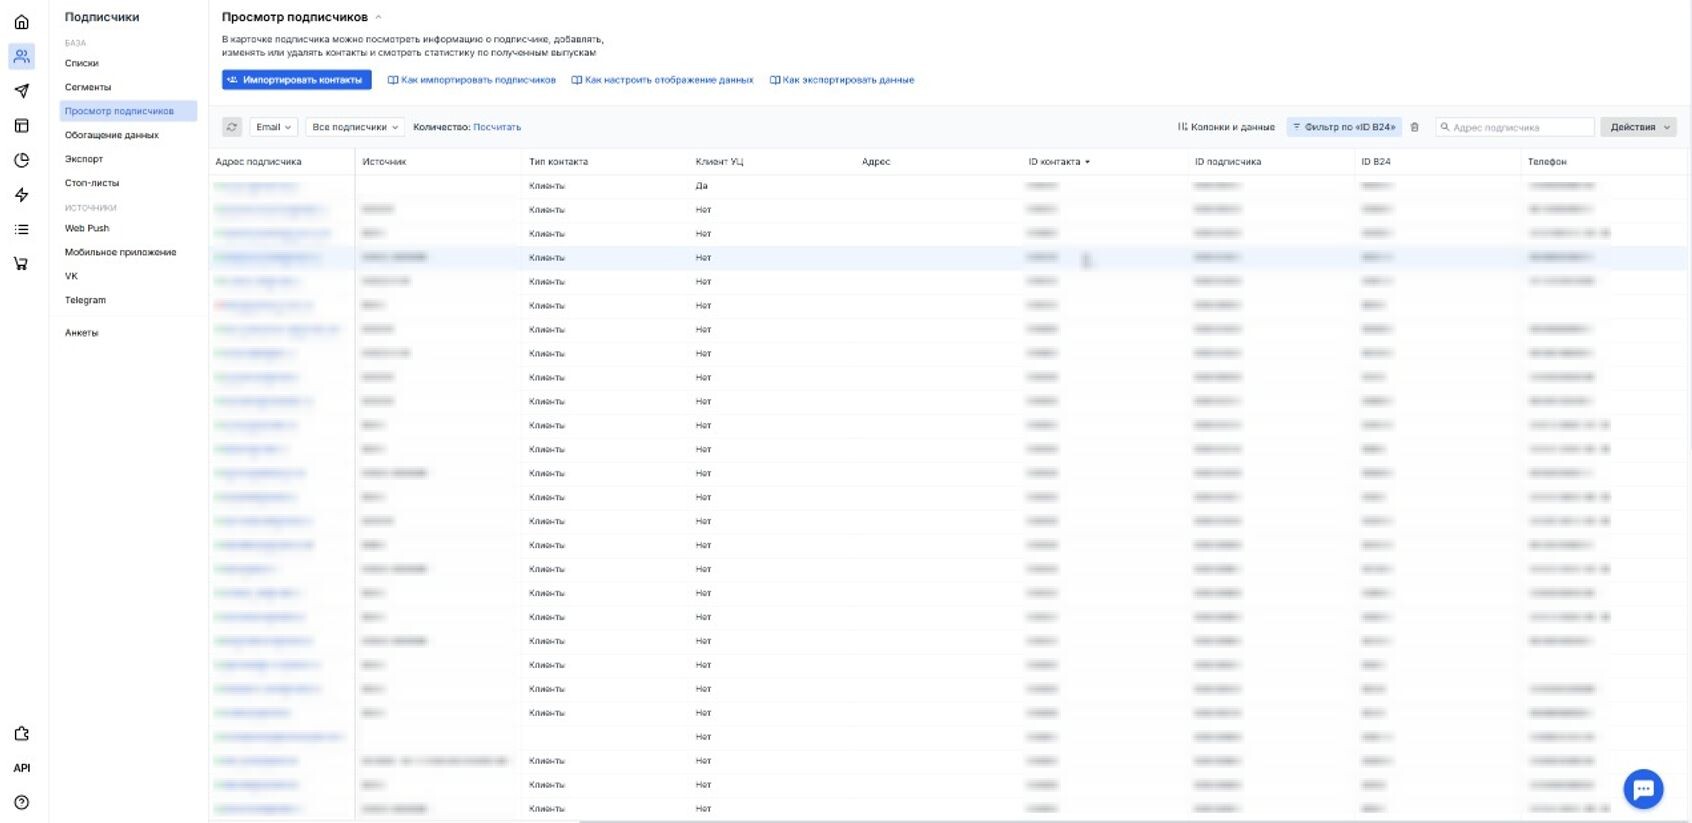Viewport: 1692px width, 823px height.
Task: Click the paper plane campaigns icon
Action: (x=21, y=91)
